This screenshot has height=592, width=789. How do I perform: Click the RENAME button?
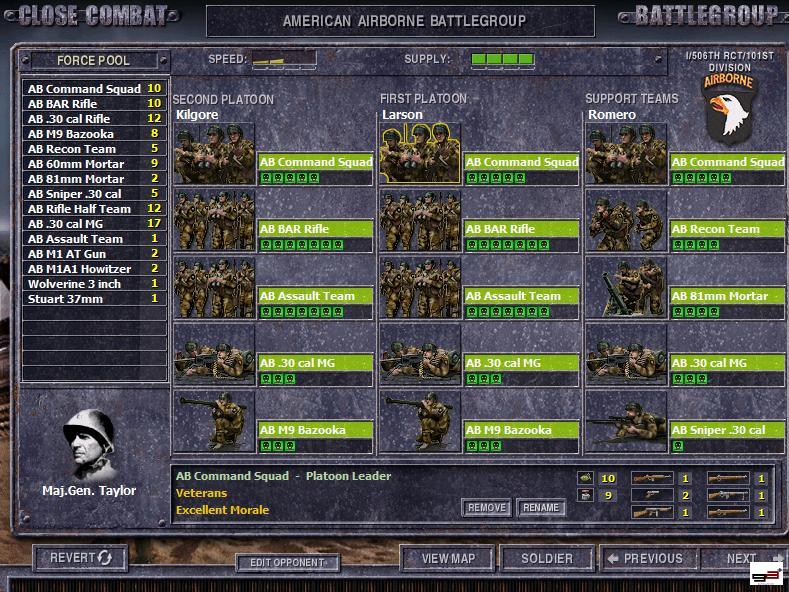541,507
